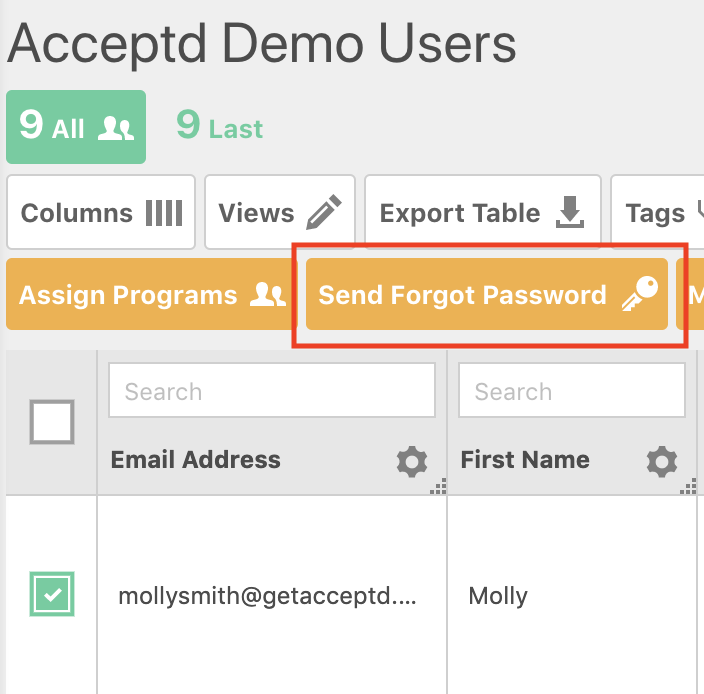Uncheck the mollysmith row checkbox

pyautogui.click(x=52, y=594)
